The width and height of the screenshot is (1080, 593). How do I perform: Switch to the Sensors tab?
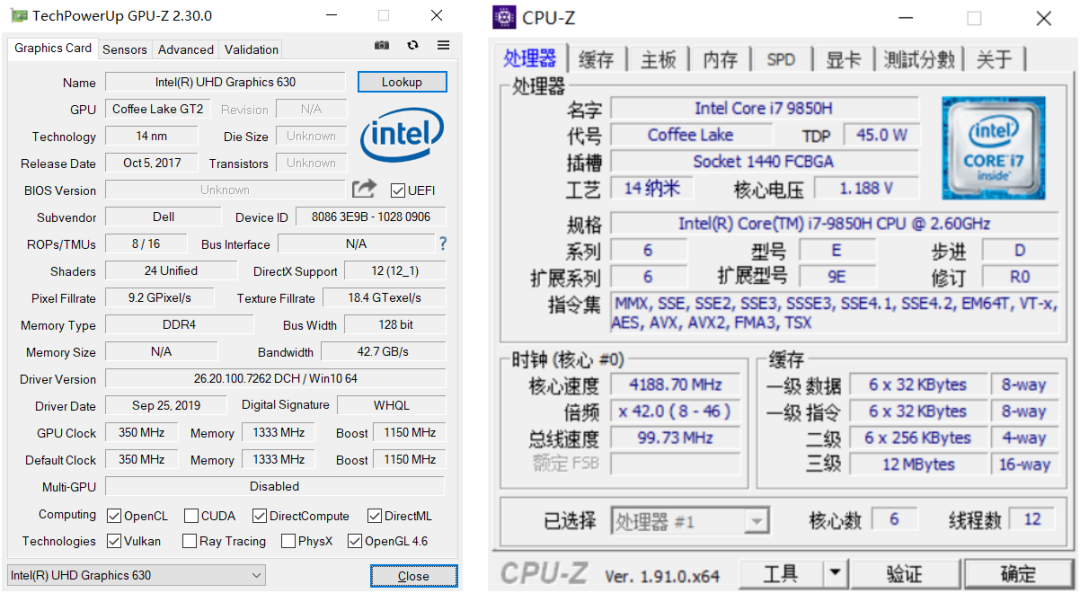click(125, 50)
